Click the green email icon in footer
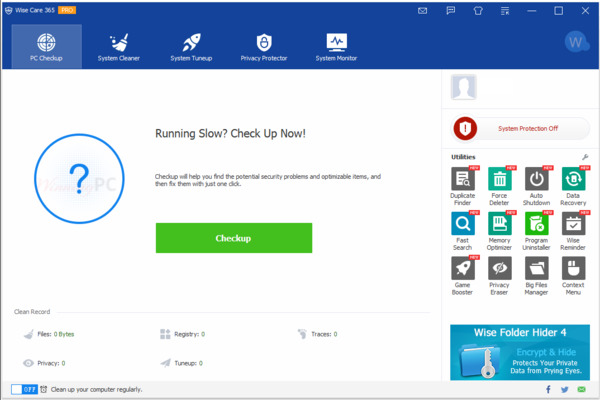 582,390
